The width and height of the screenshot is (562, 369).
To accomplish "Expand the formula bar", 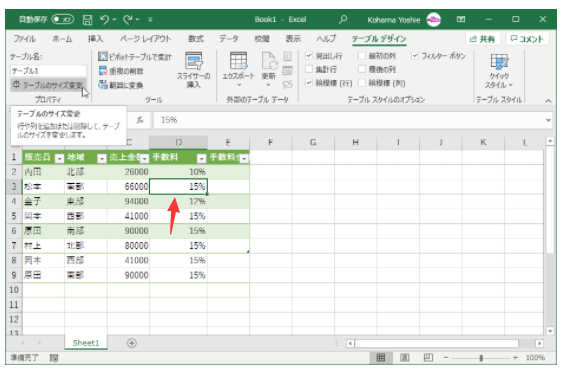I will 548,120.
